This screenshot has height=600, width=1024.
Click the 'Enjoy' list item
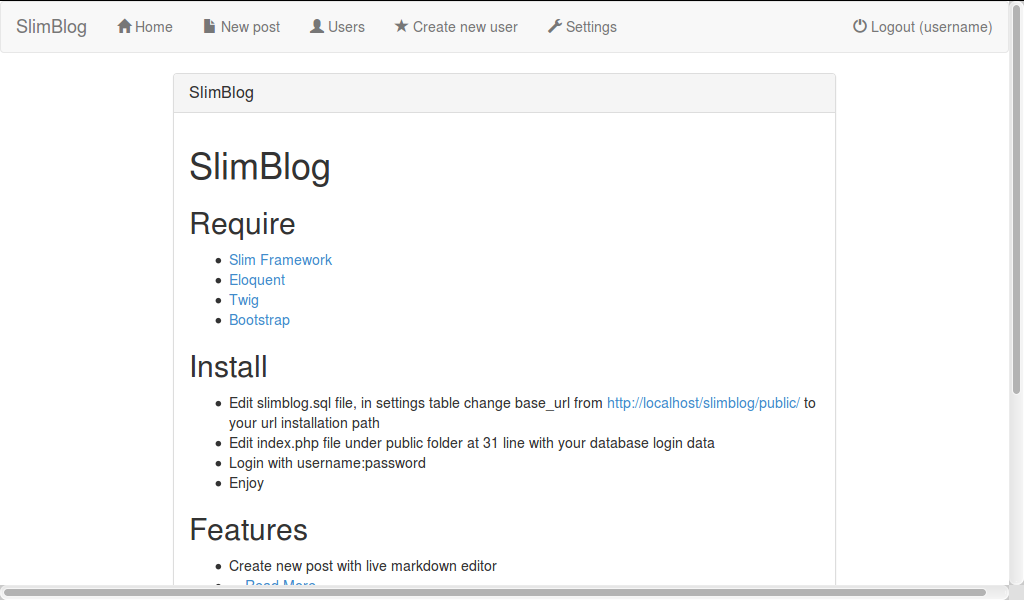pos(246,483)
